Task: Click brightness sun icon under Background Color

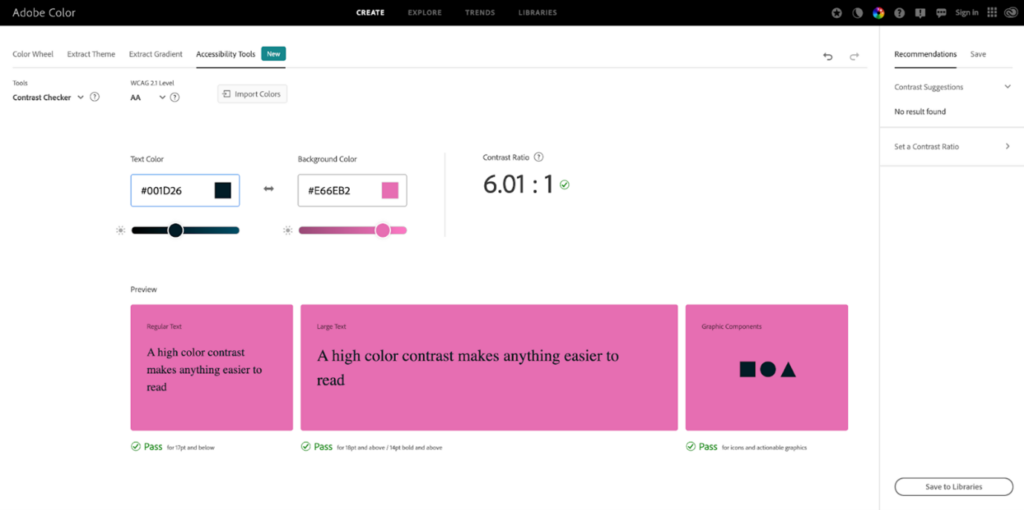Action: click(287, 231)
